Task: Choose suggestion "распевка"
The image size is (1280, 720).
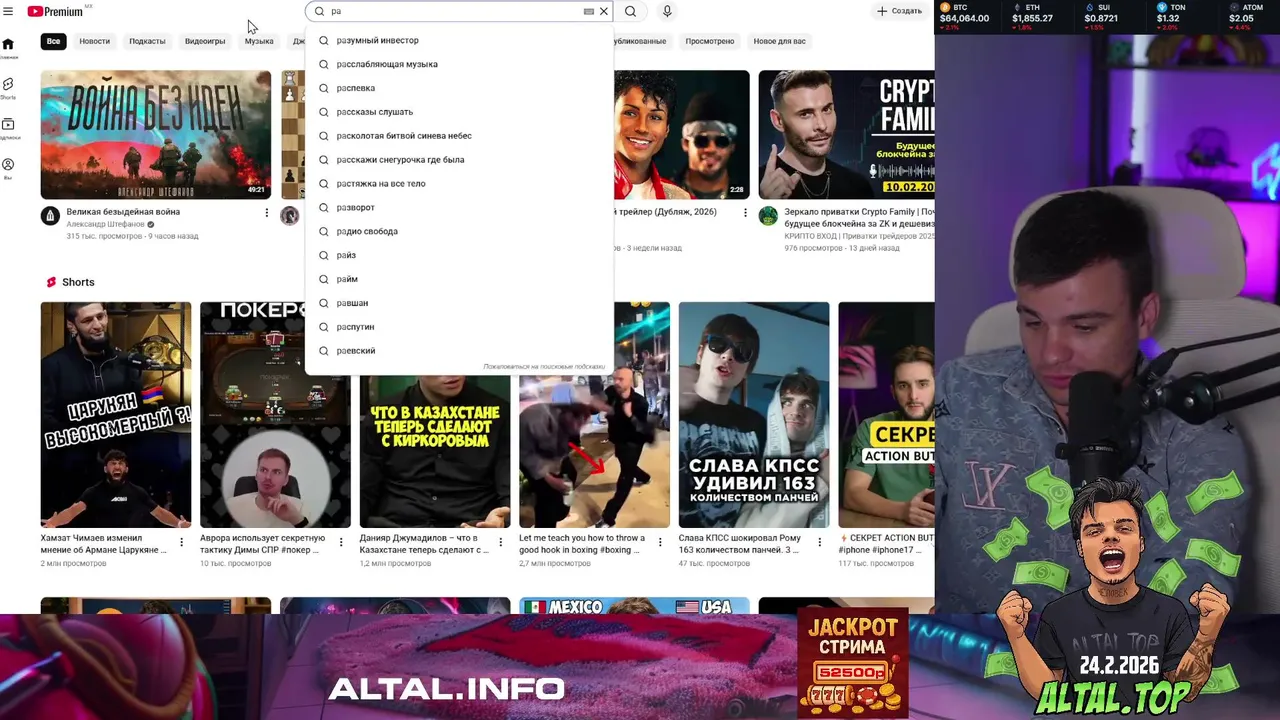Action: pyautogui.click(x=459, y=88)
